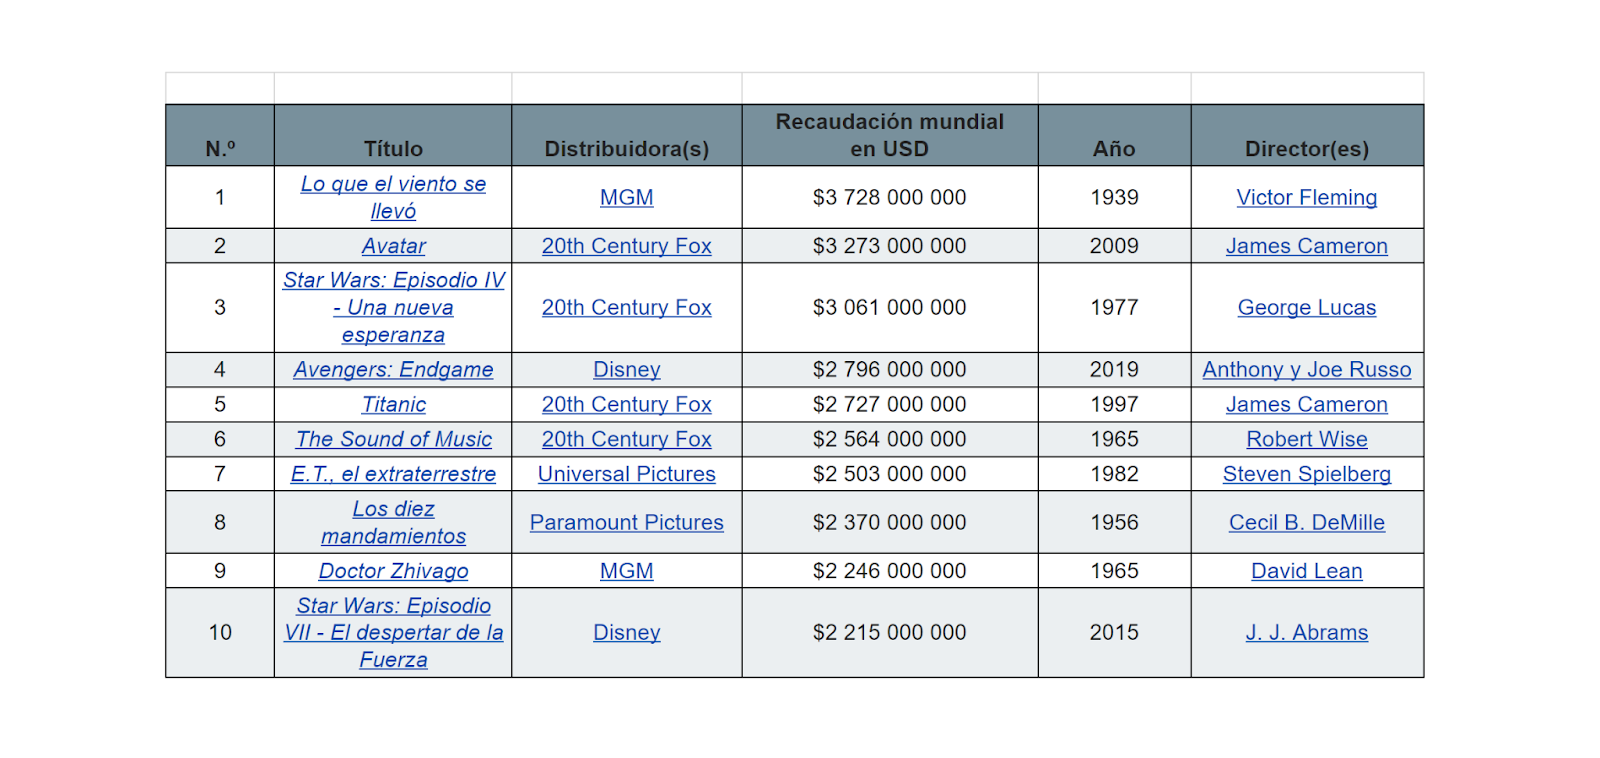Click the year 1997 cell

(1114, 404)
